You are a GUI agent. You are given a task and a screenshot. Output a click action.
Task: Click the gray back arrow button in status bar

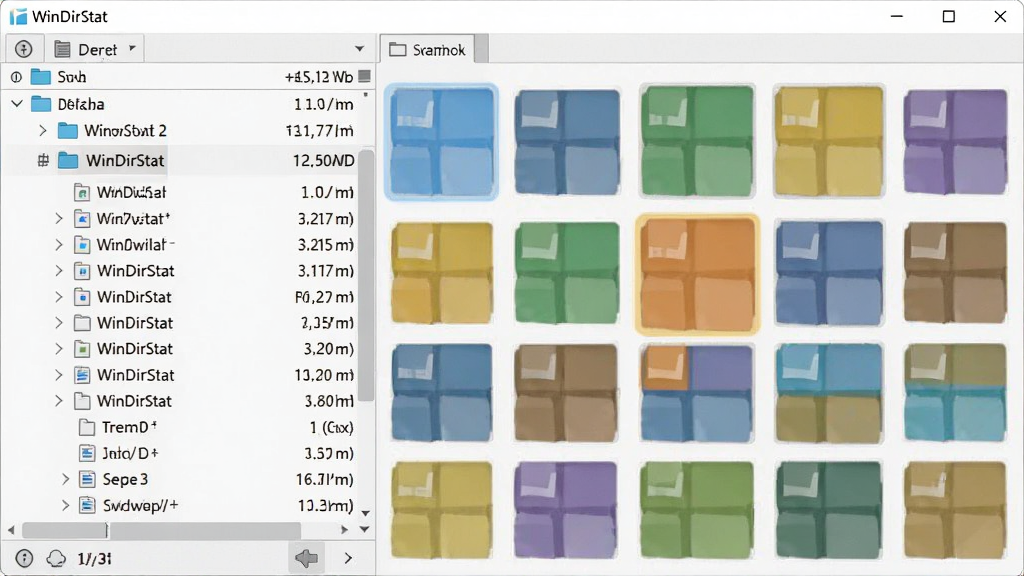click(306, 558)
